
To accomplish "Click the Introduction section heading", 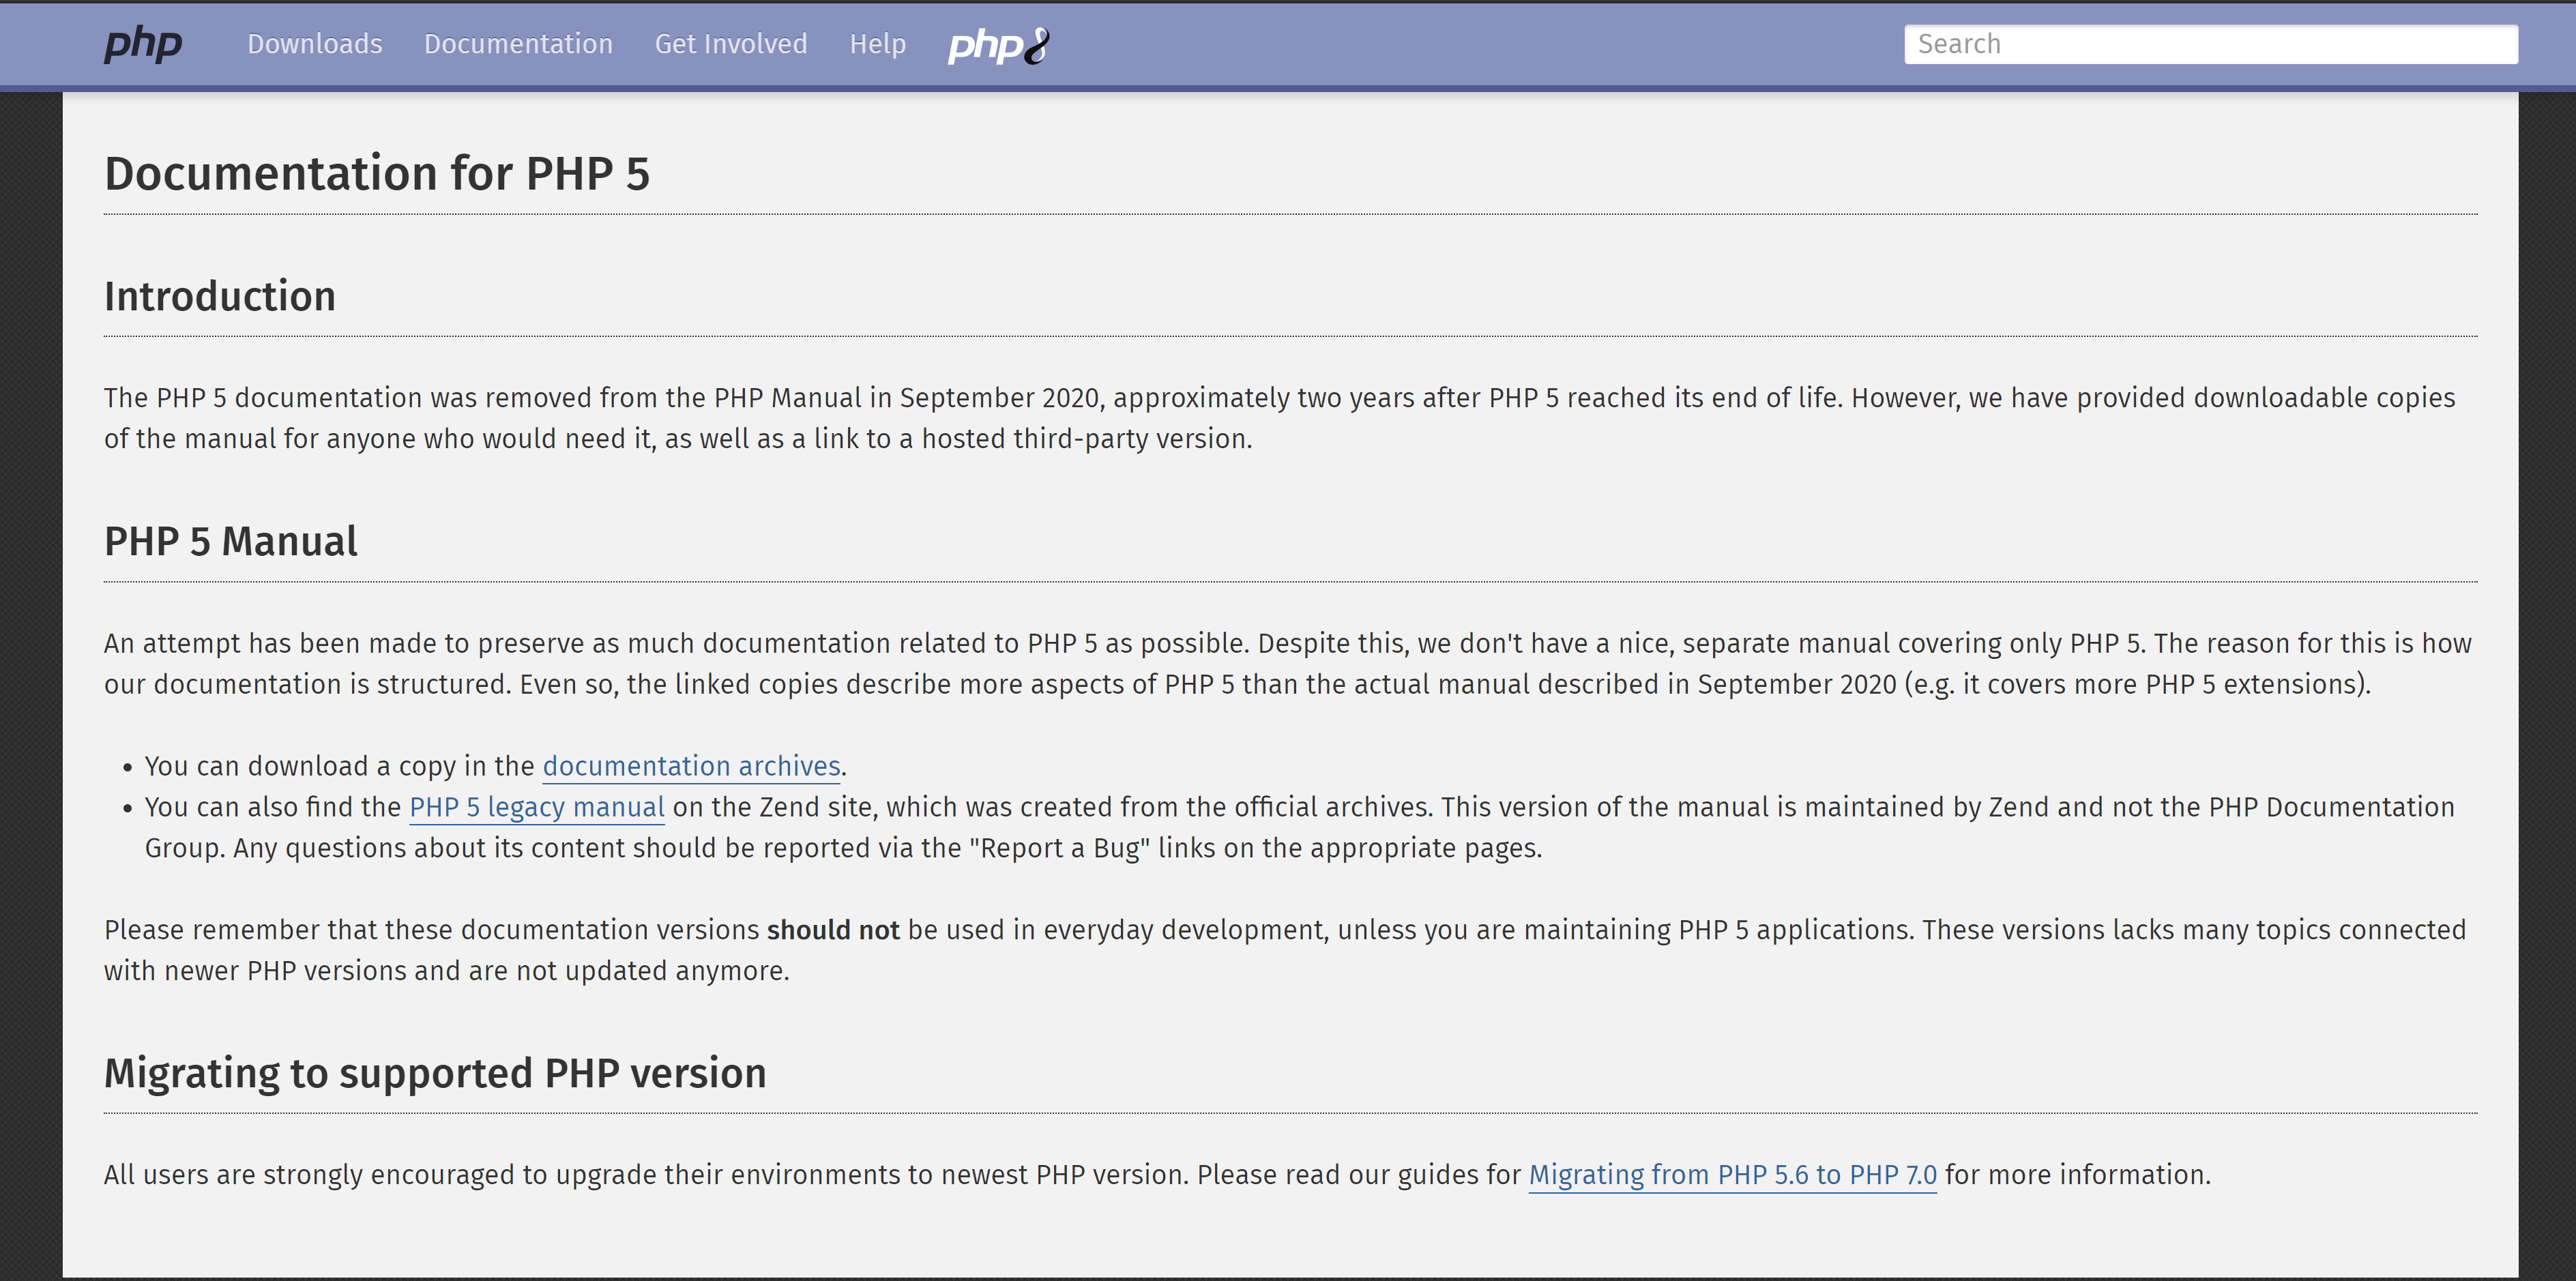I will tap(220, 296).
